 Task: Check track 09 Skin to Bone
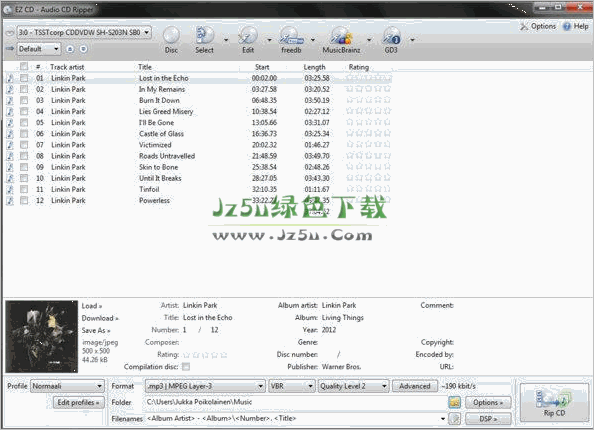tap(24, 167)
